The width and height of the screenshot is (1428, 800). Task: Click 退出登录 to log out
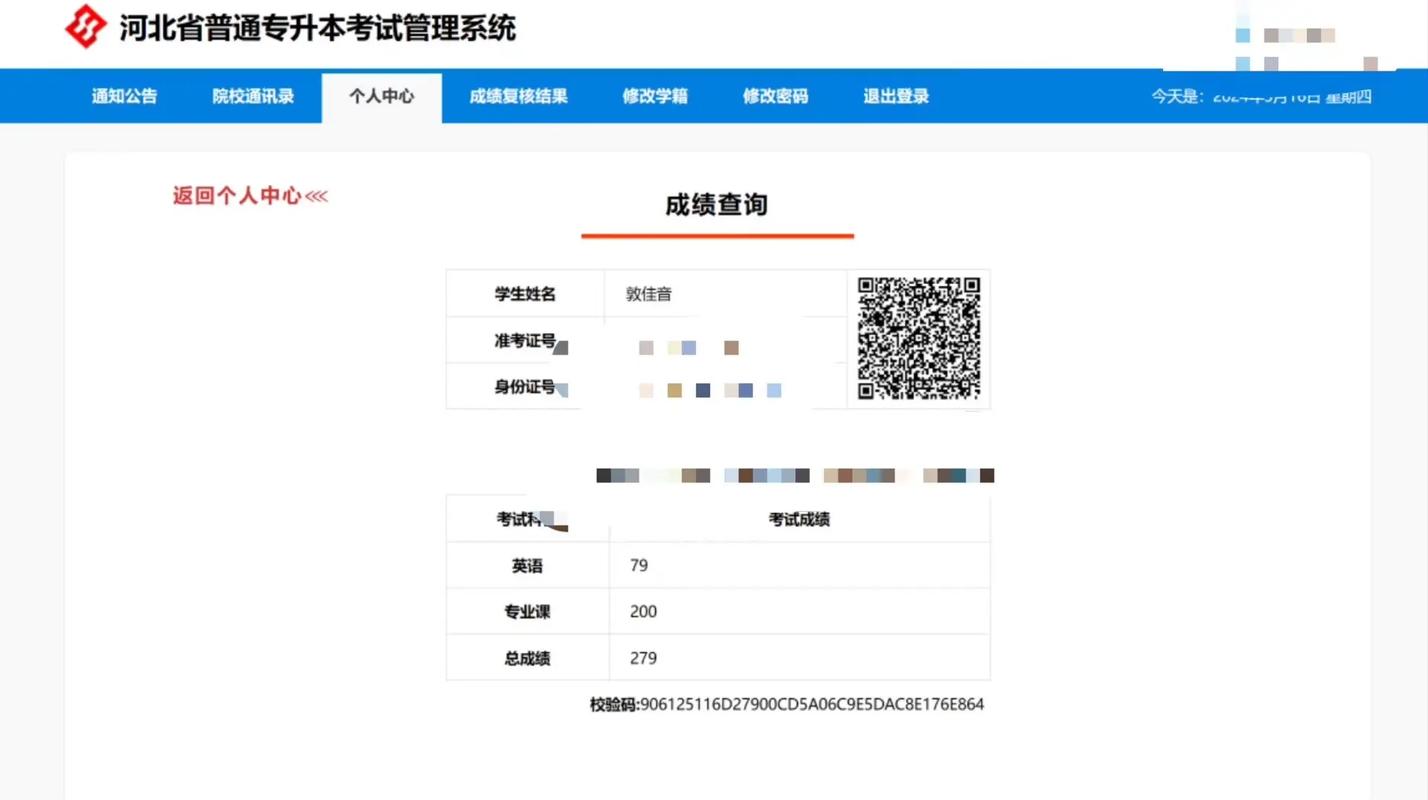coord(894,96)
